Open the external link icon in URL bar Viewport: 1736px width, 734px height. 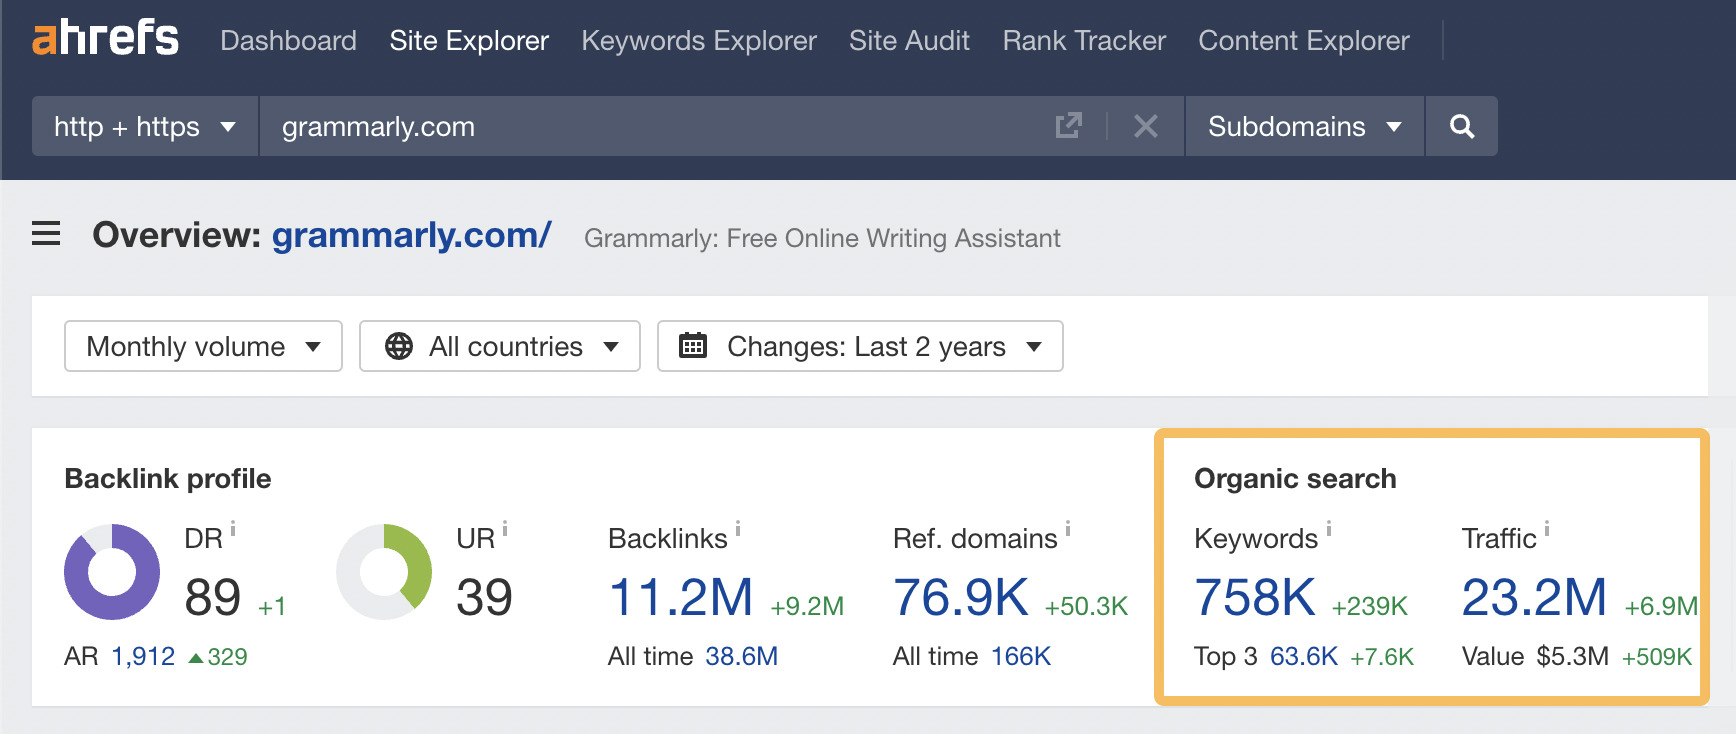coord(1068,126)
